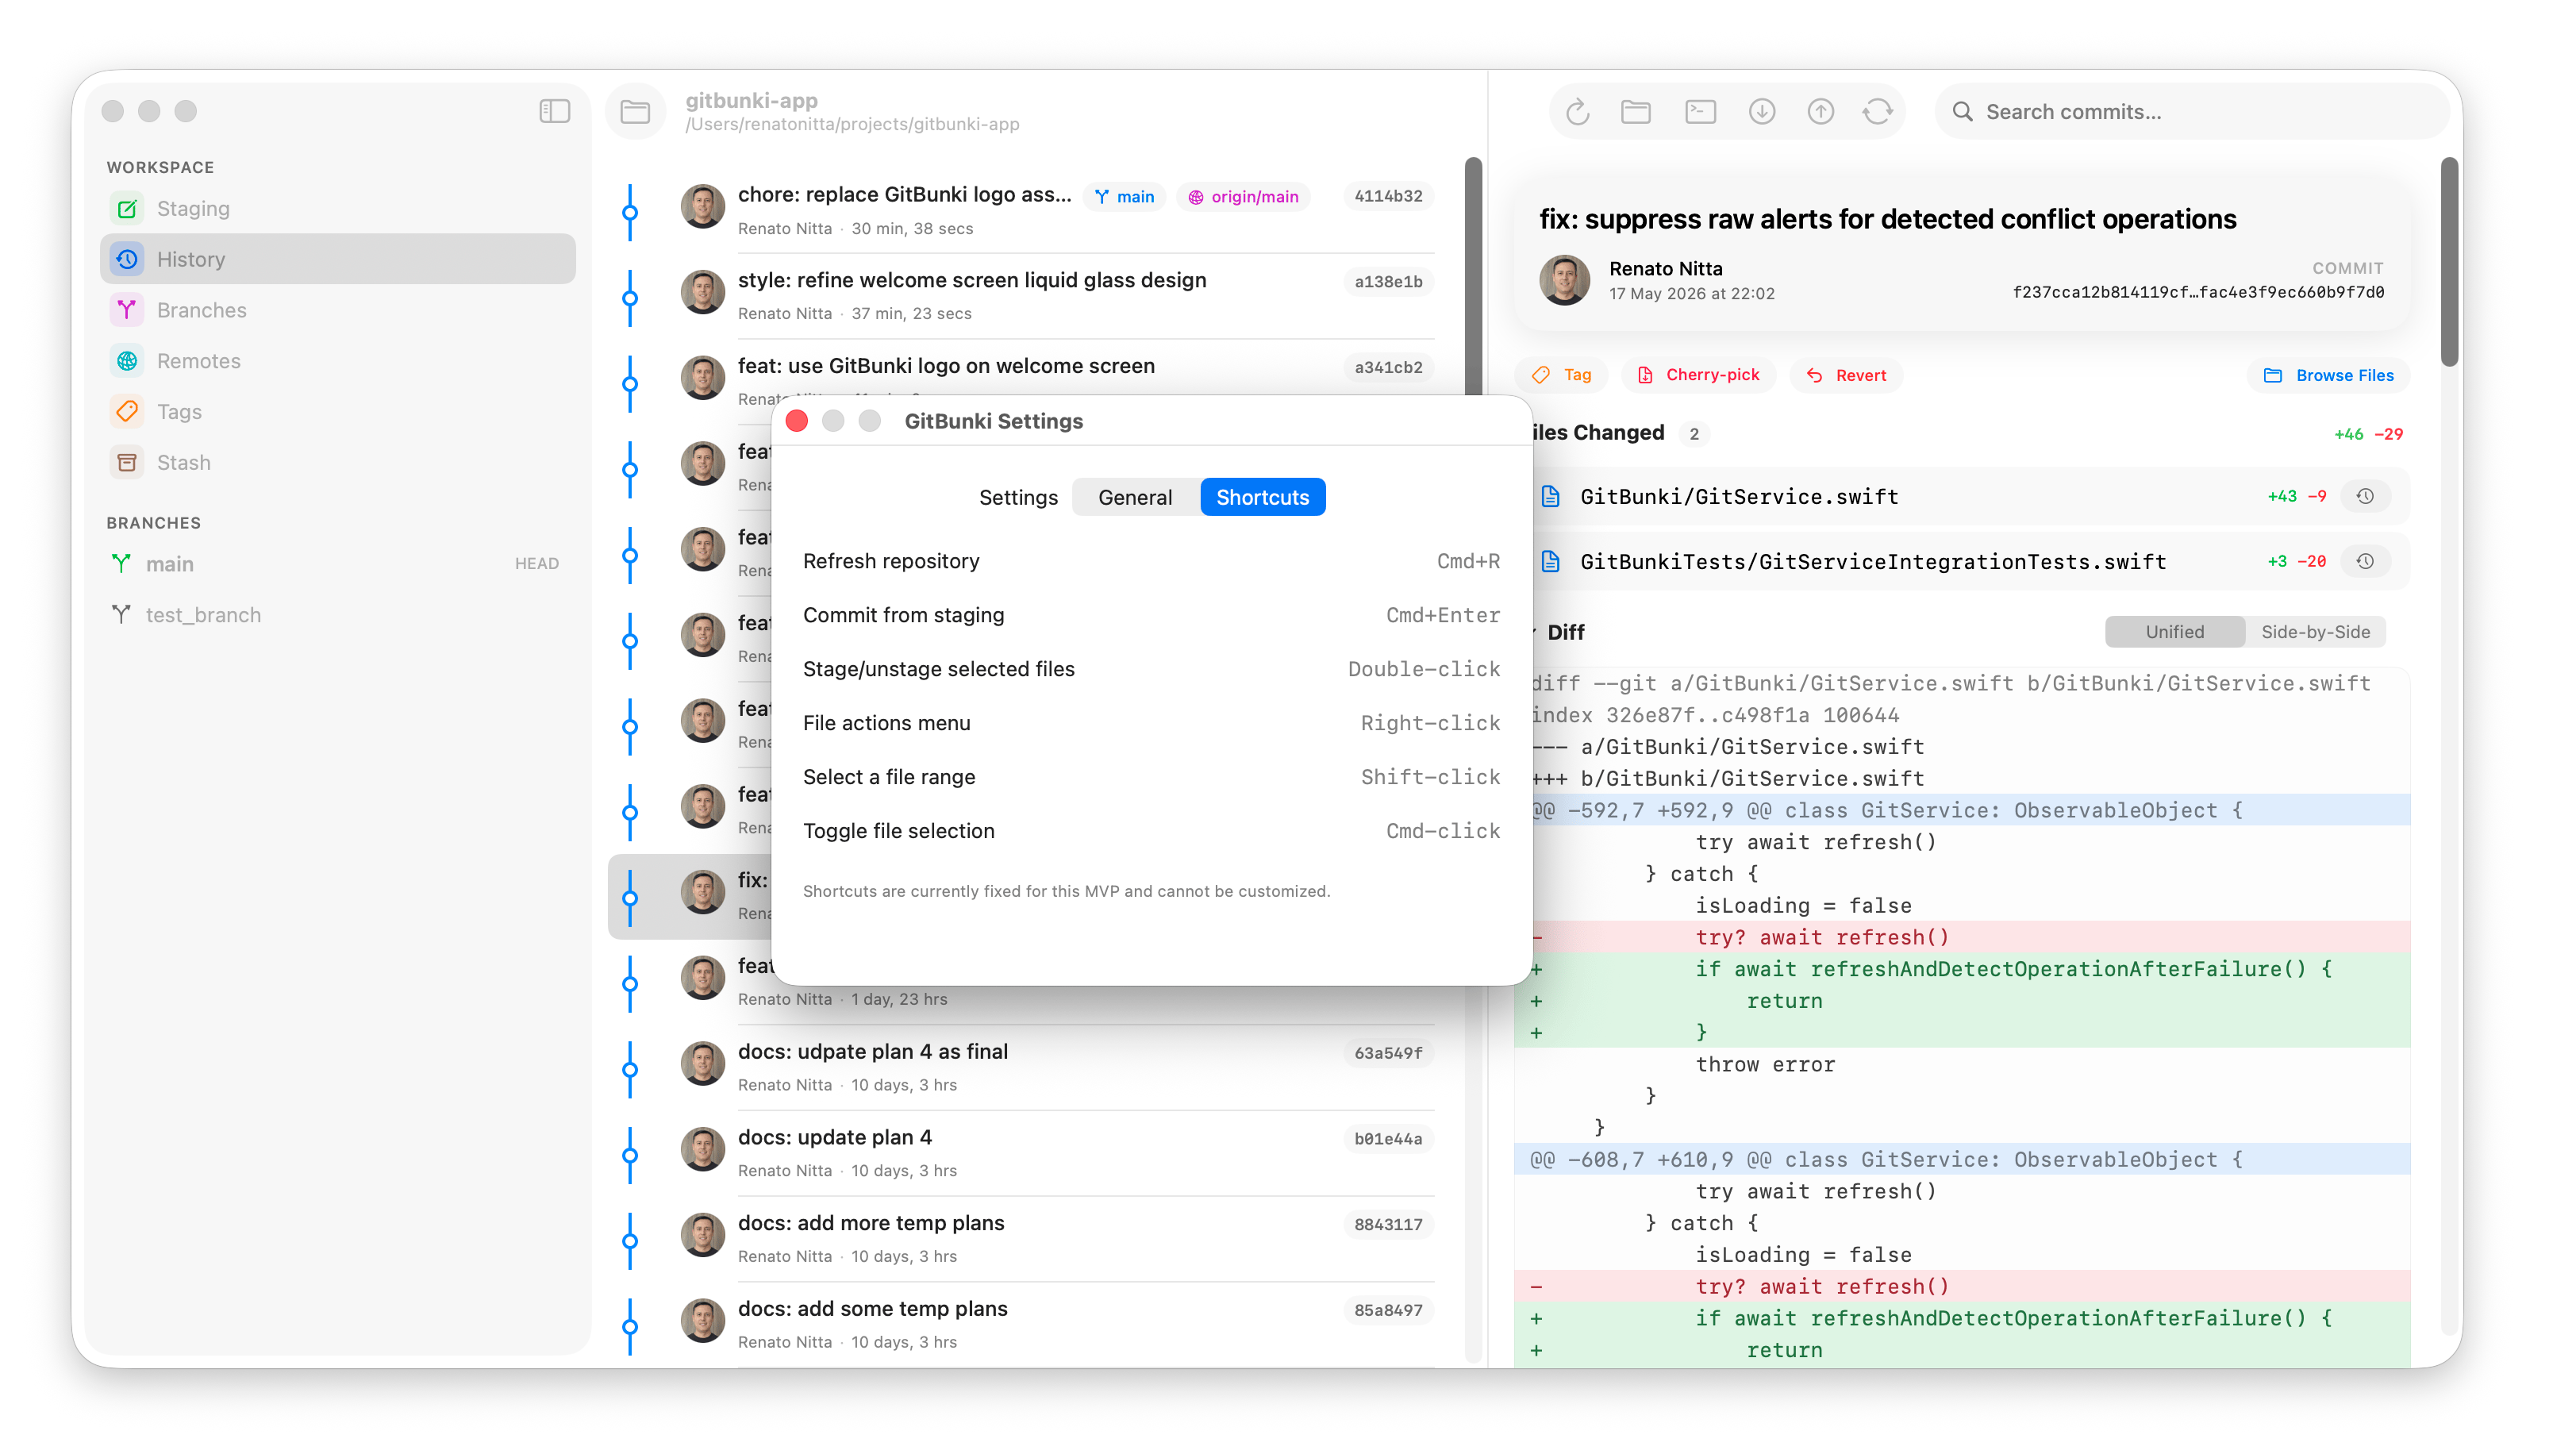Viewport: 2576px width, 1454px height.
Task: Switch diff view to Side-by-Side
Action: [x=2316, y=632]
